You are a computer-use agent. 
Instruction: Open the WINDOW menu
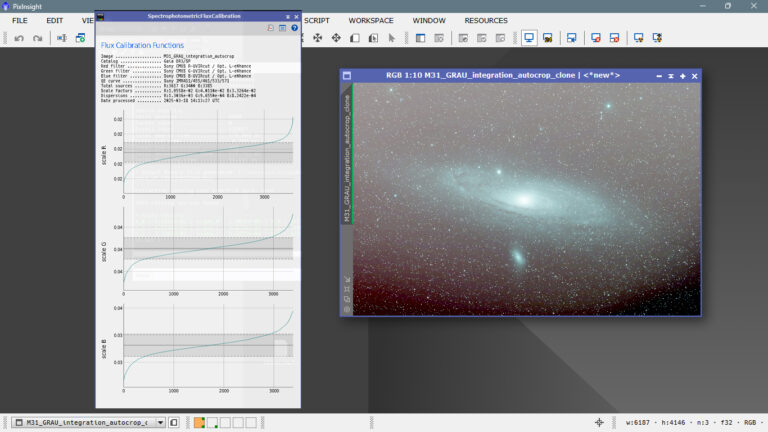point(429,21)
